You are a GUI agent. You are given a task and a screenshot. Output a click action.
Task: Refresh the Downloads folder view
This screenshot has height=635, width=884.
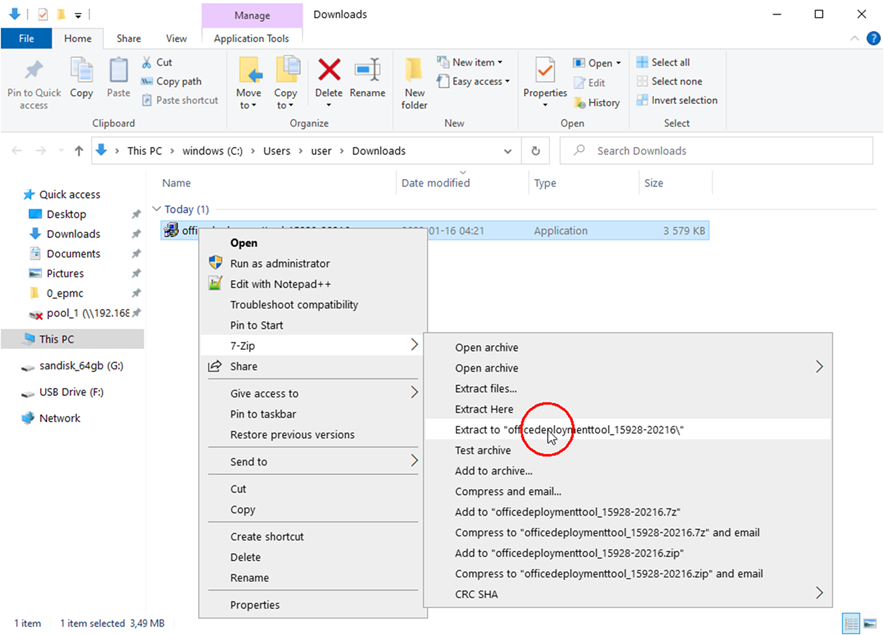coord(536,151)
